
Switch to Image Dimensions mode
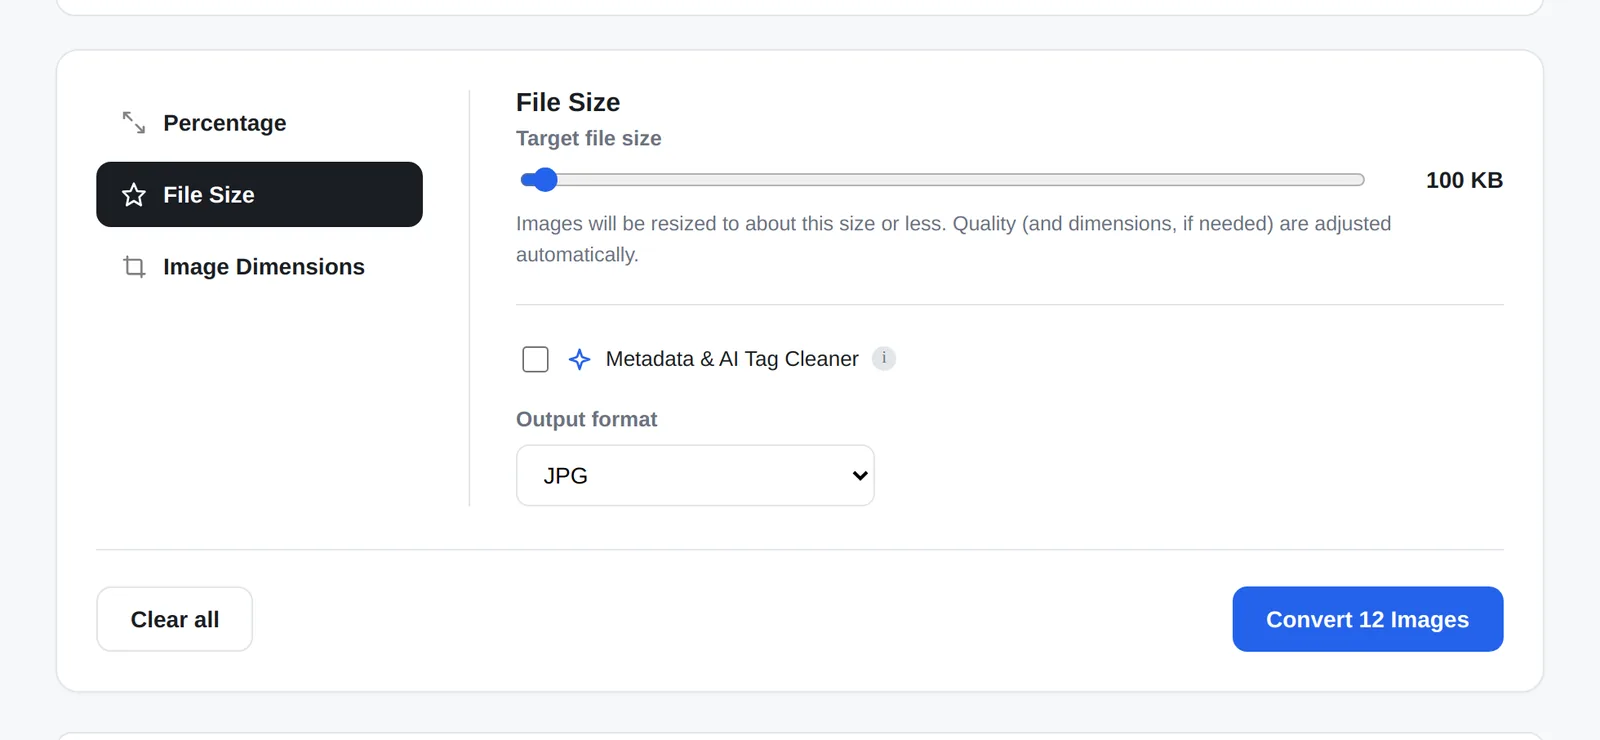[259, 267]
